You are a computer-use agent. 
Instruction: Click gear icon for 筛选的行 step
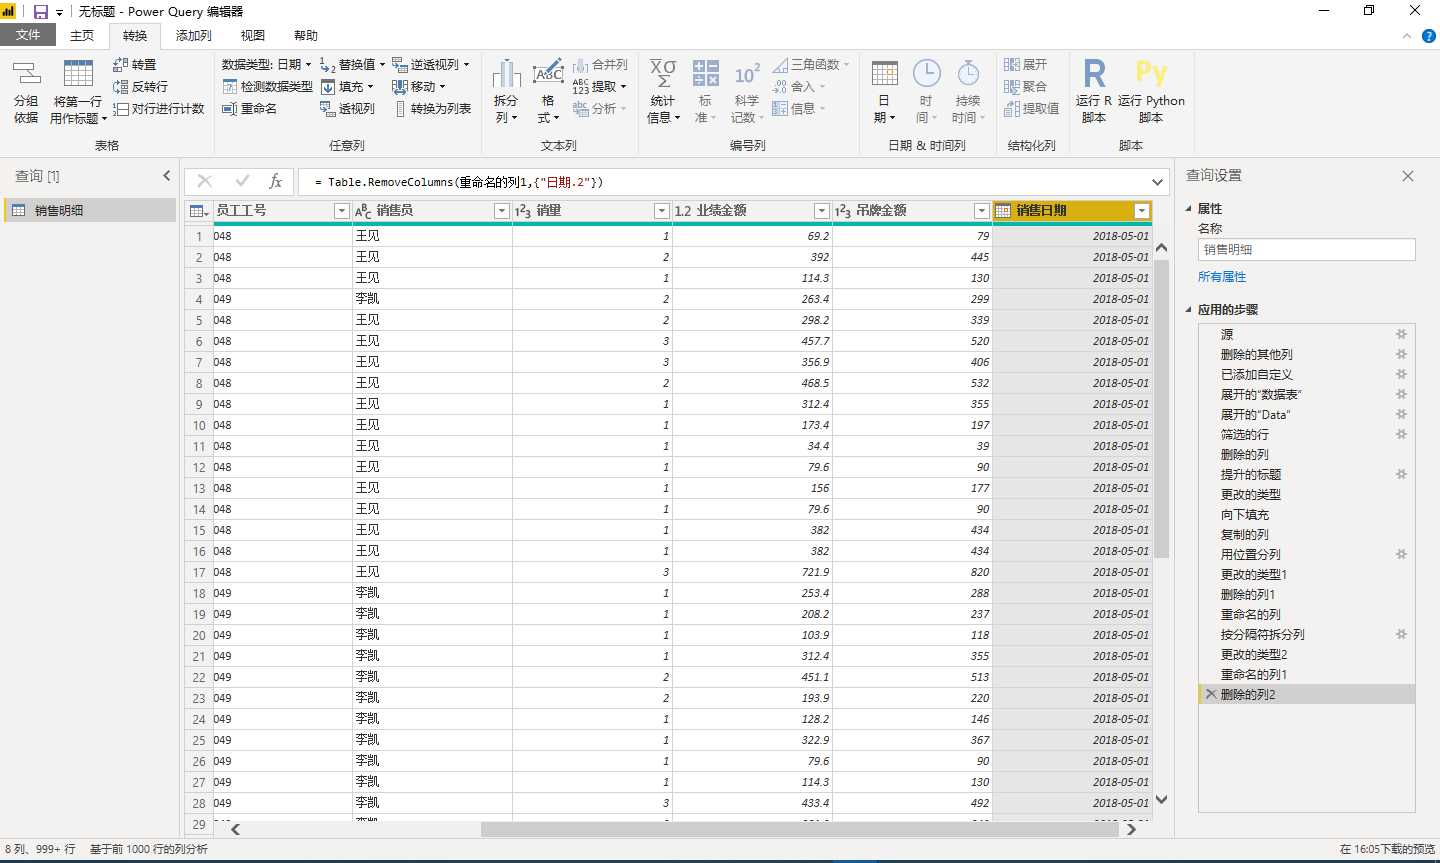(x=1401, y=434)
